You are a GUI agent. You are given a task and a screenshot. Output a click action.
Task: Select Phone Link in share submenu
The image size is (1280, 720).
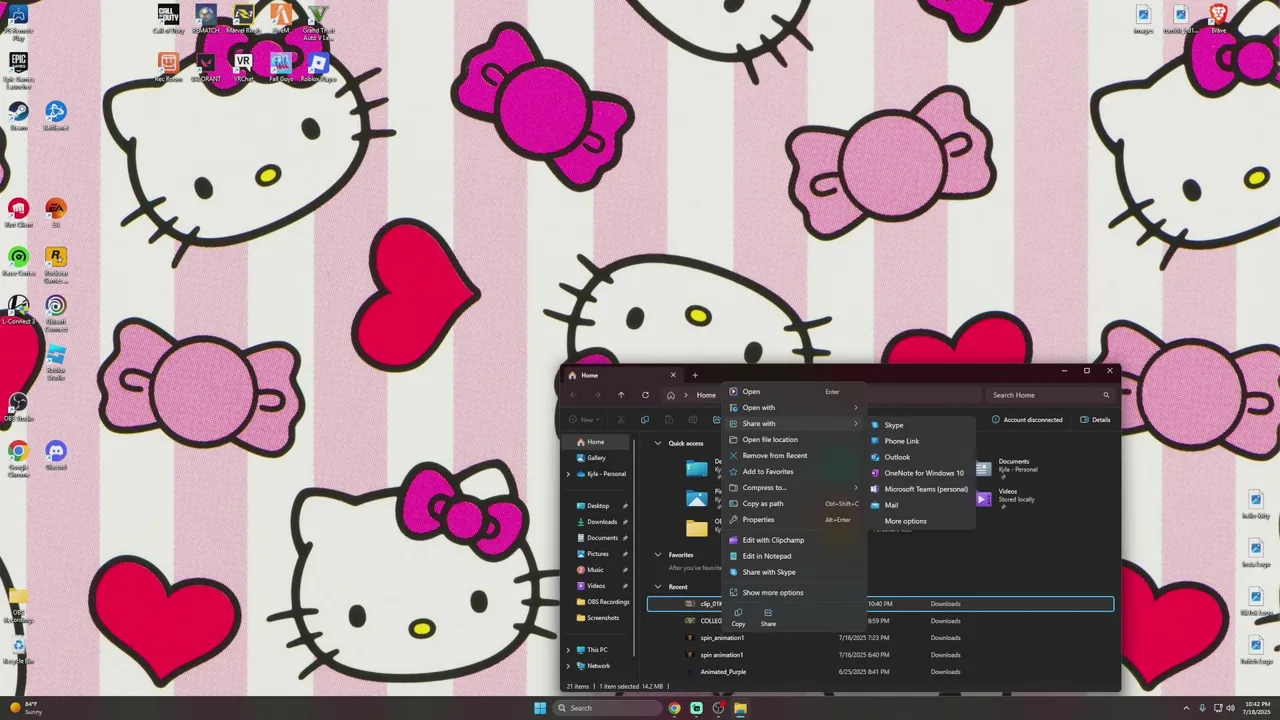click(920, 441)
